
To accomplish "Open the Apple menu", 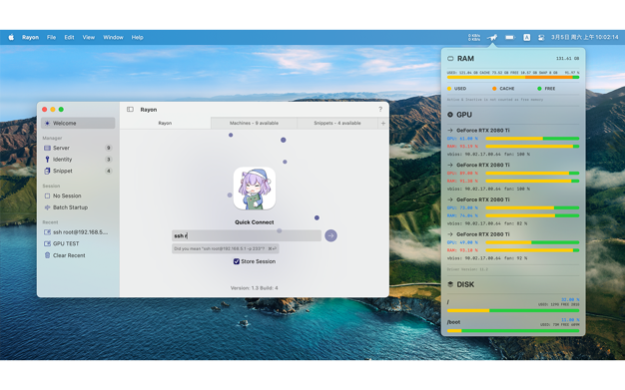I will point(11,37).
